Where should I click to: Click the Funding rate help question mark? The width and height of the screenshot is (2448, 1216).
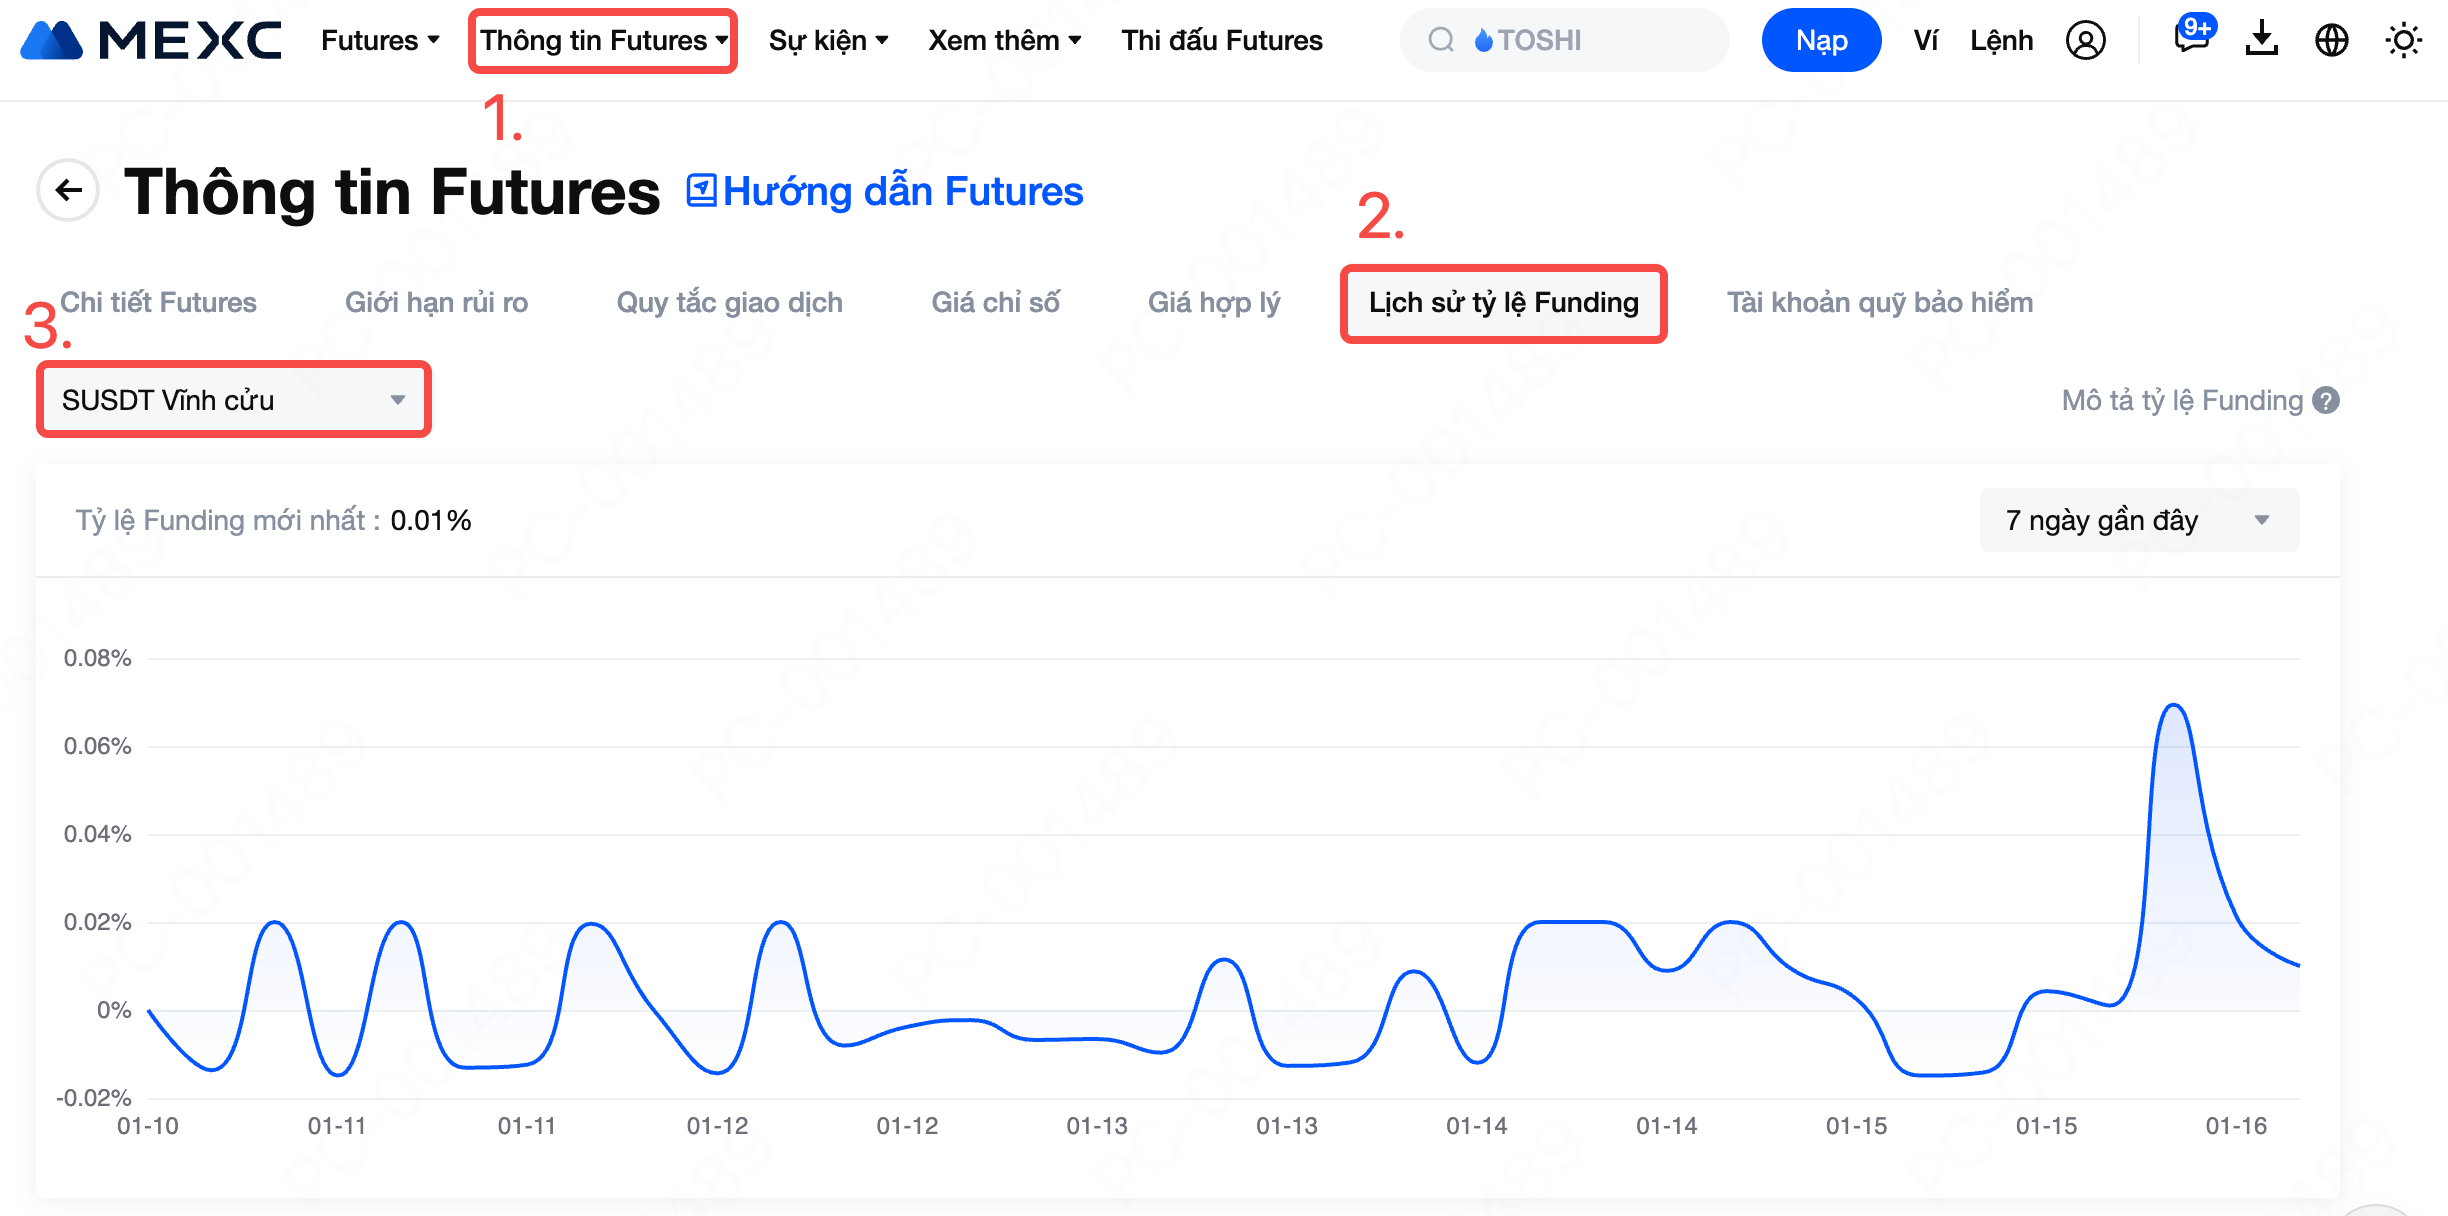2327,401
